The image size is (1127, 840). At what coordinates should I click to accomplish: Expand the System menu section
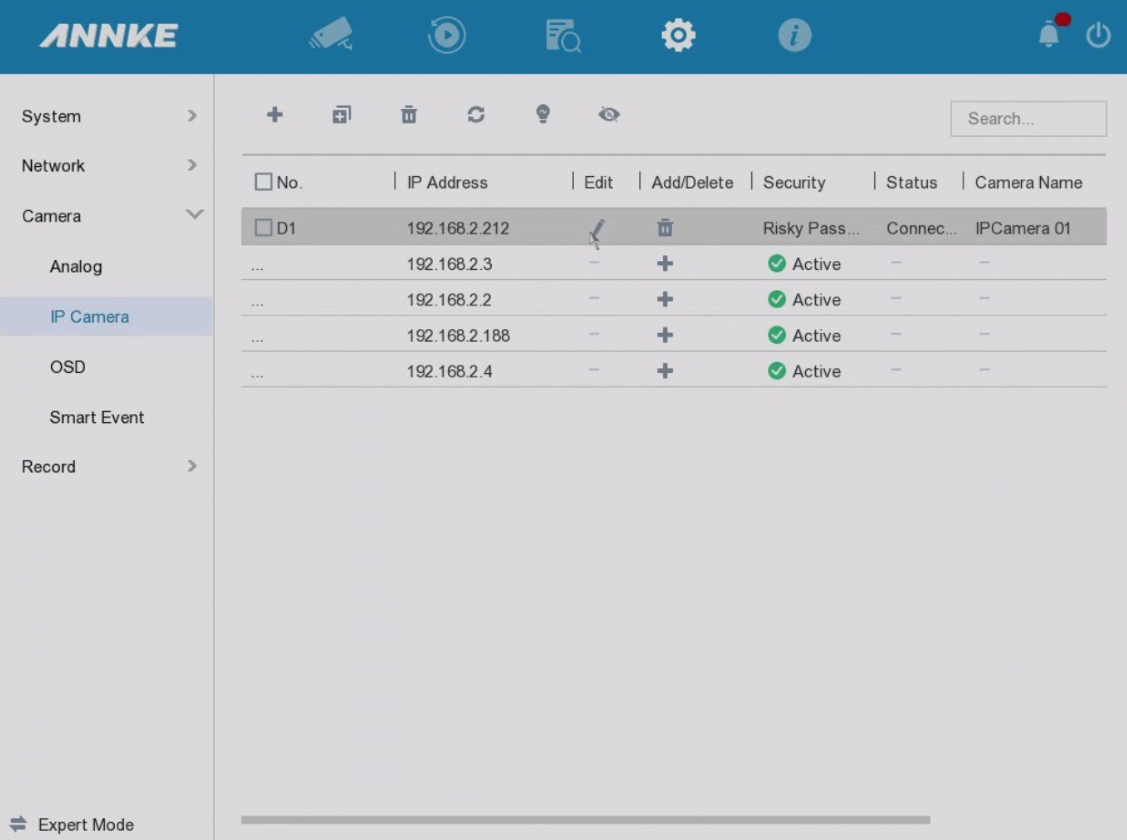[x=106, y=116]
